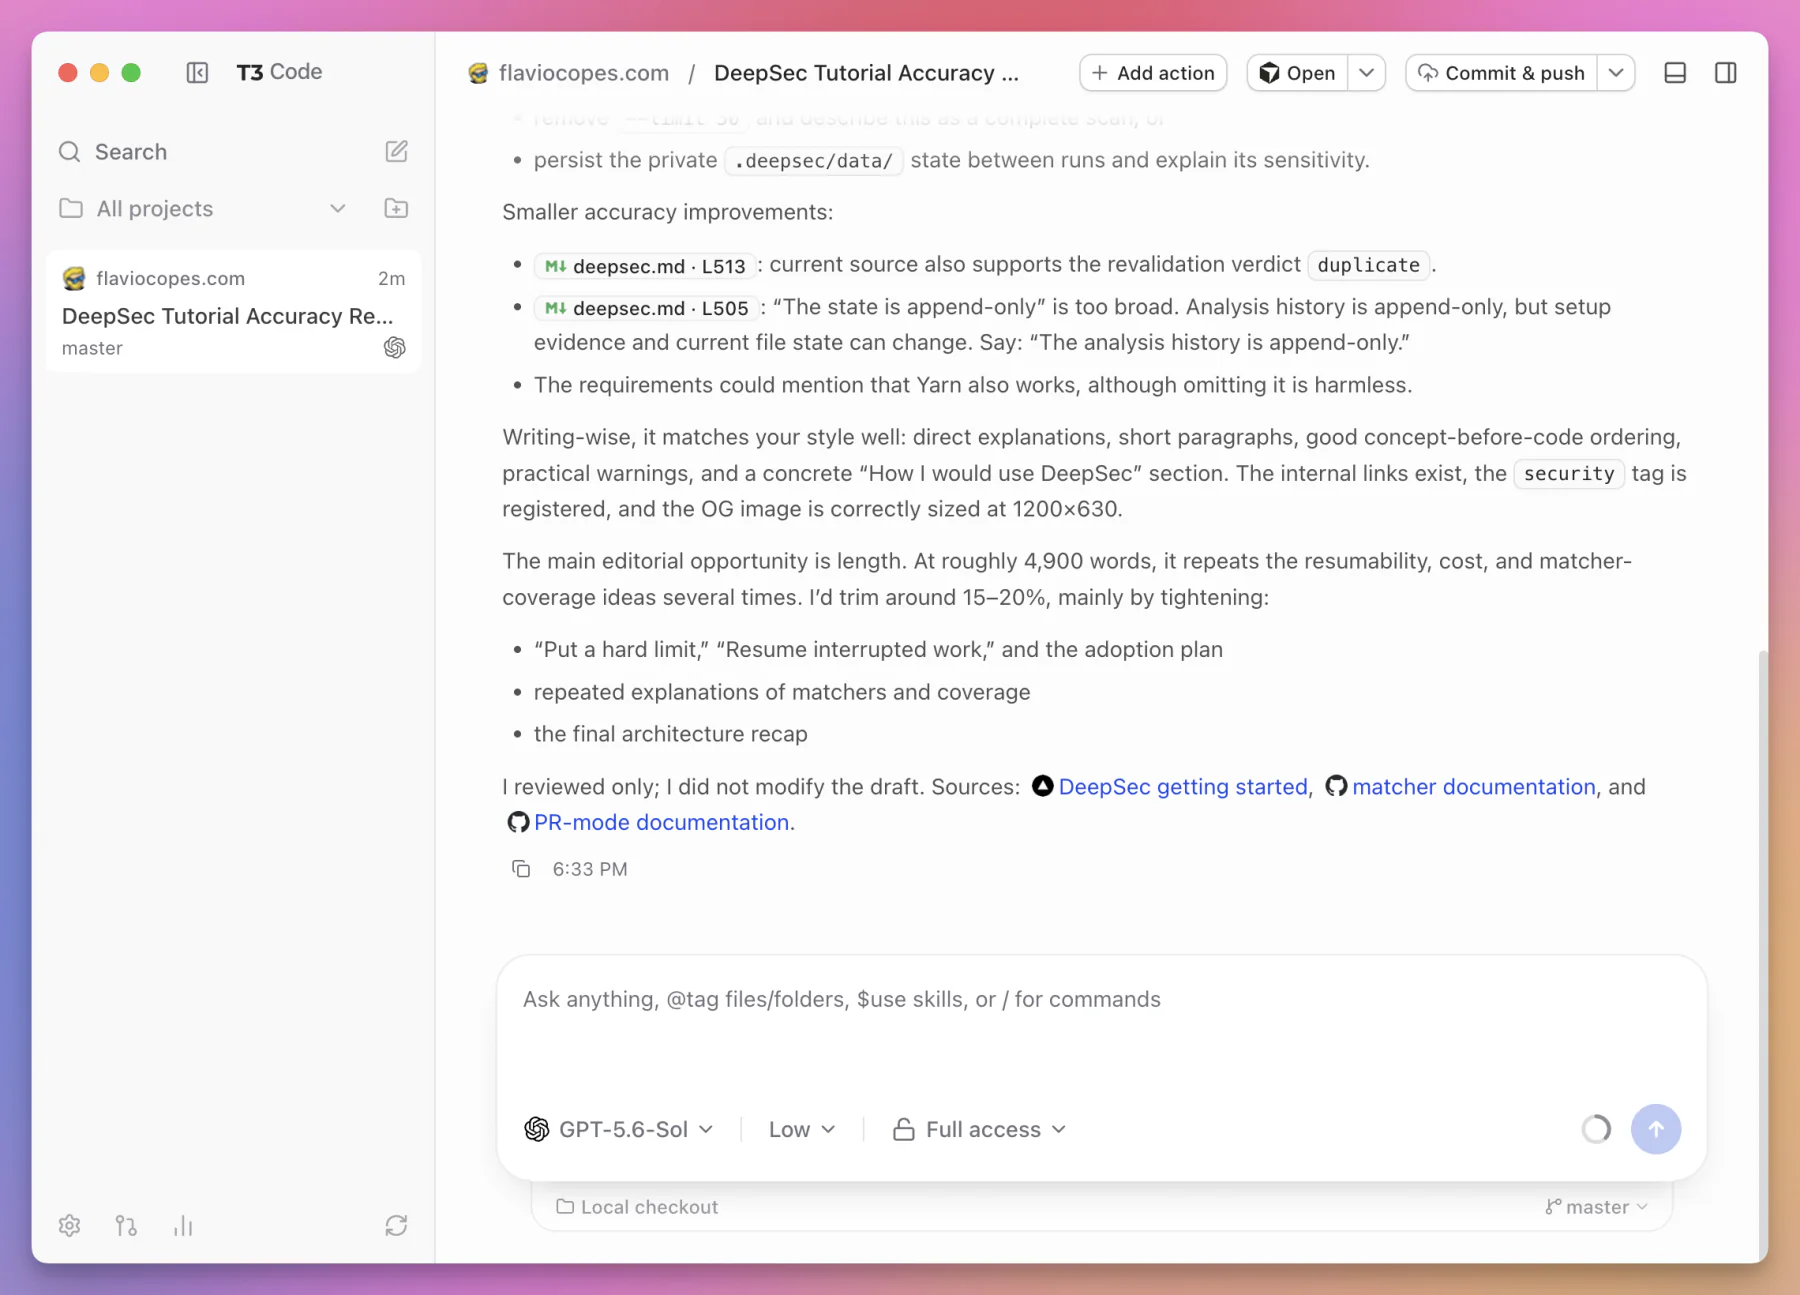Toggle the bottom panel layout icon
The height and width of the screenshot is (1295, 1800).
[x=1675, y=73]
